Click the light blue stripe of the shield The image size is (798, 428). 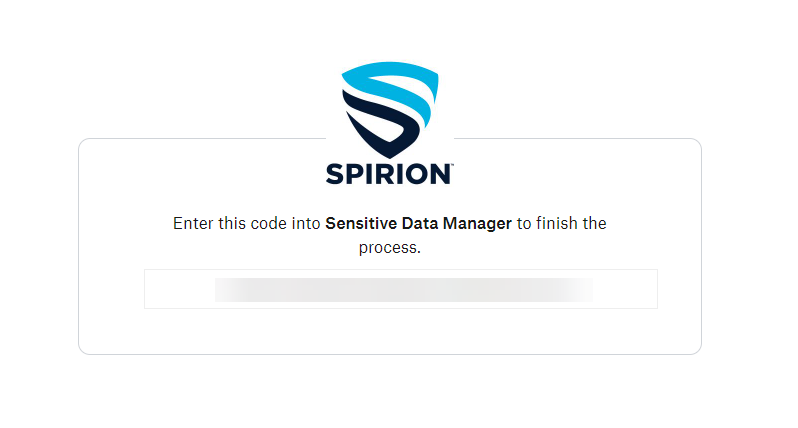[390, 78]
